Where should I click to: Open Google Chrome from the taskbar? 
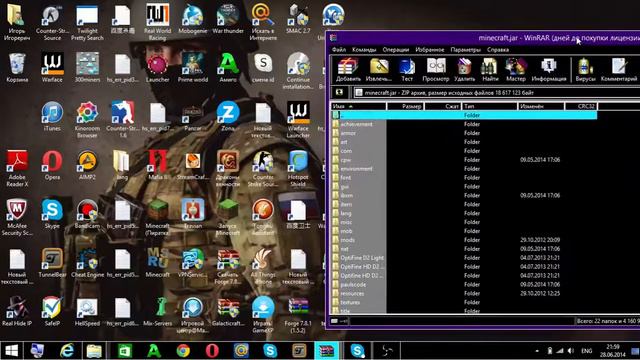[183, 351]
